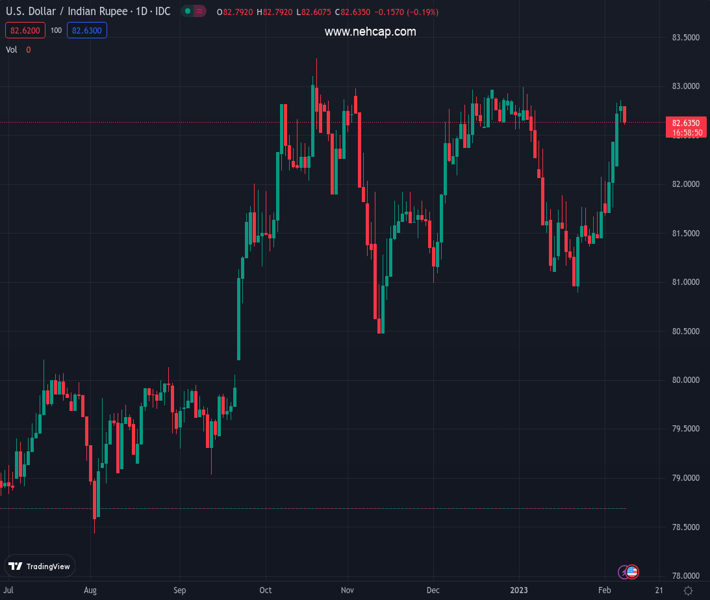Click the Oct label on time axis

(x=265, y=591)
